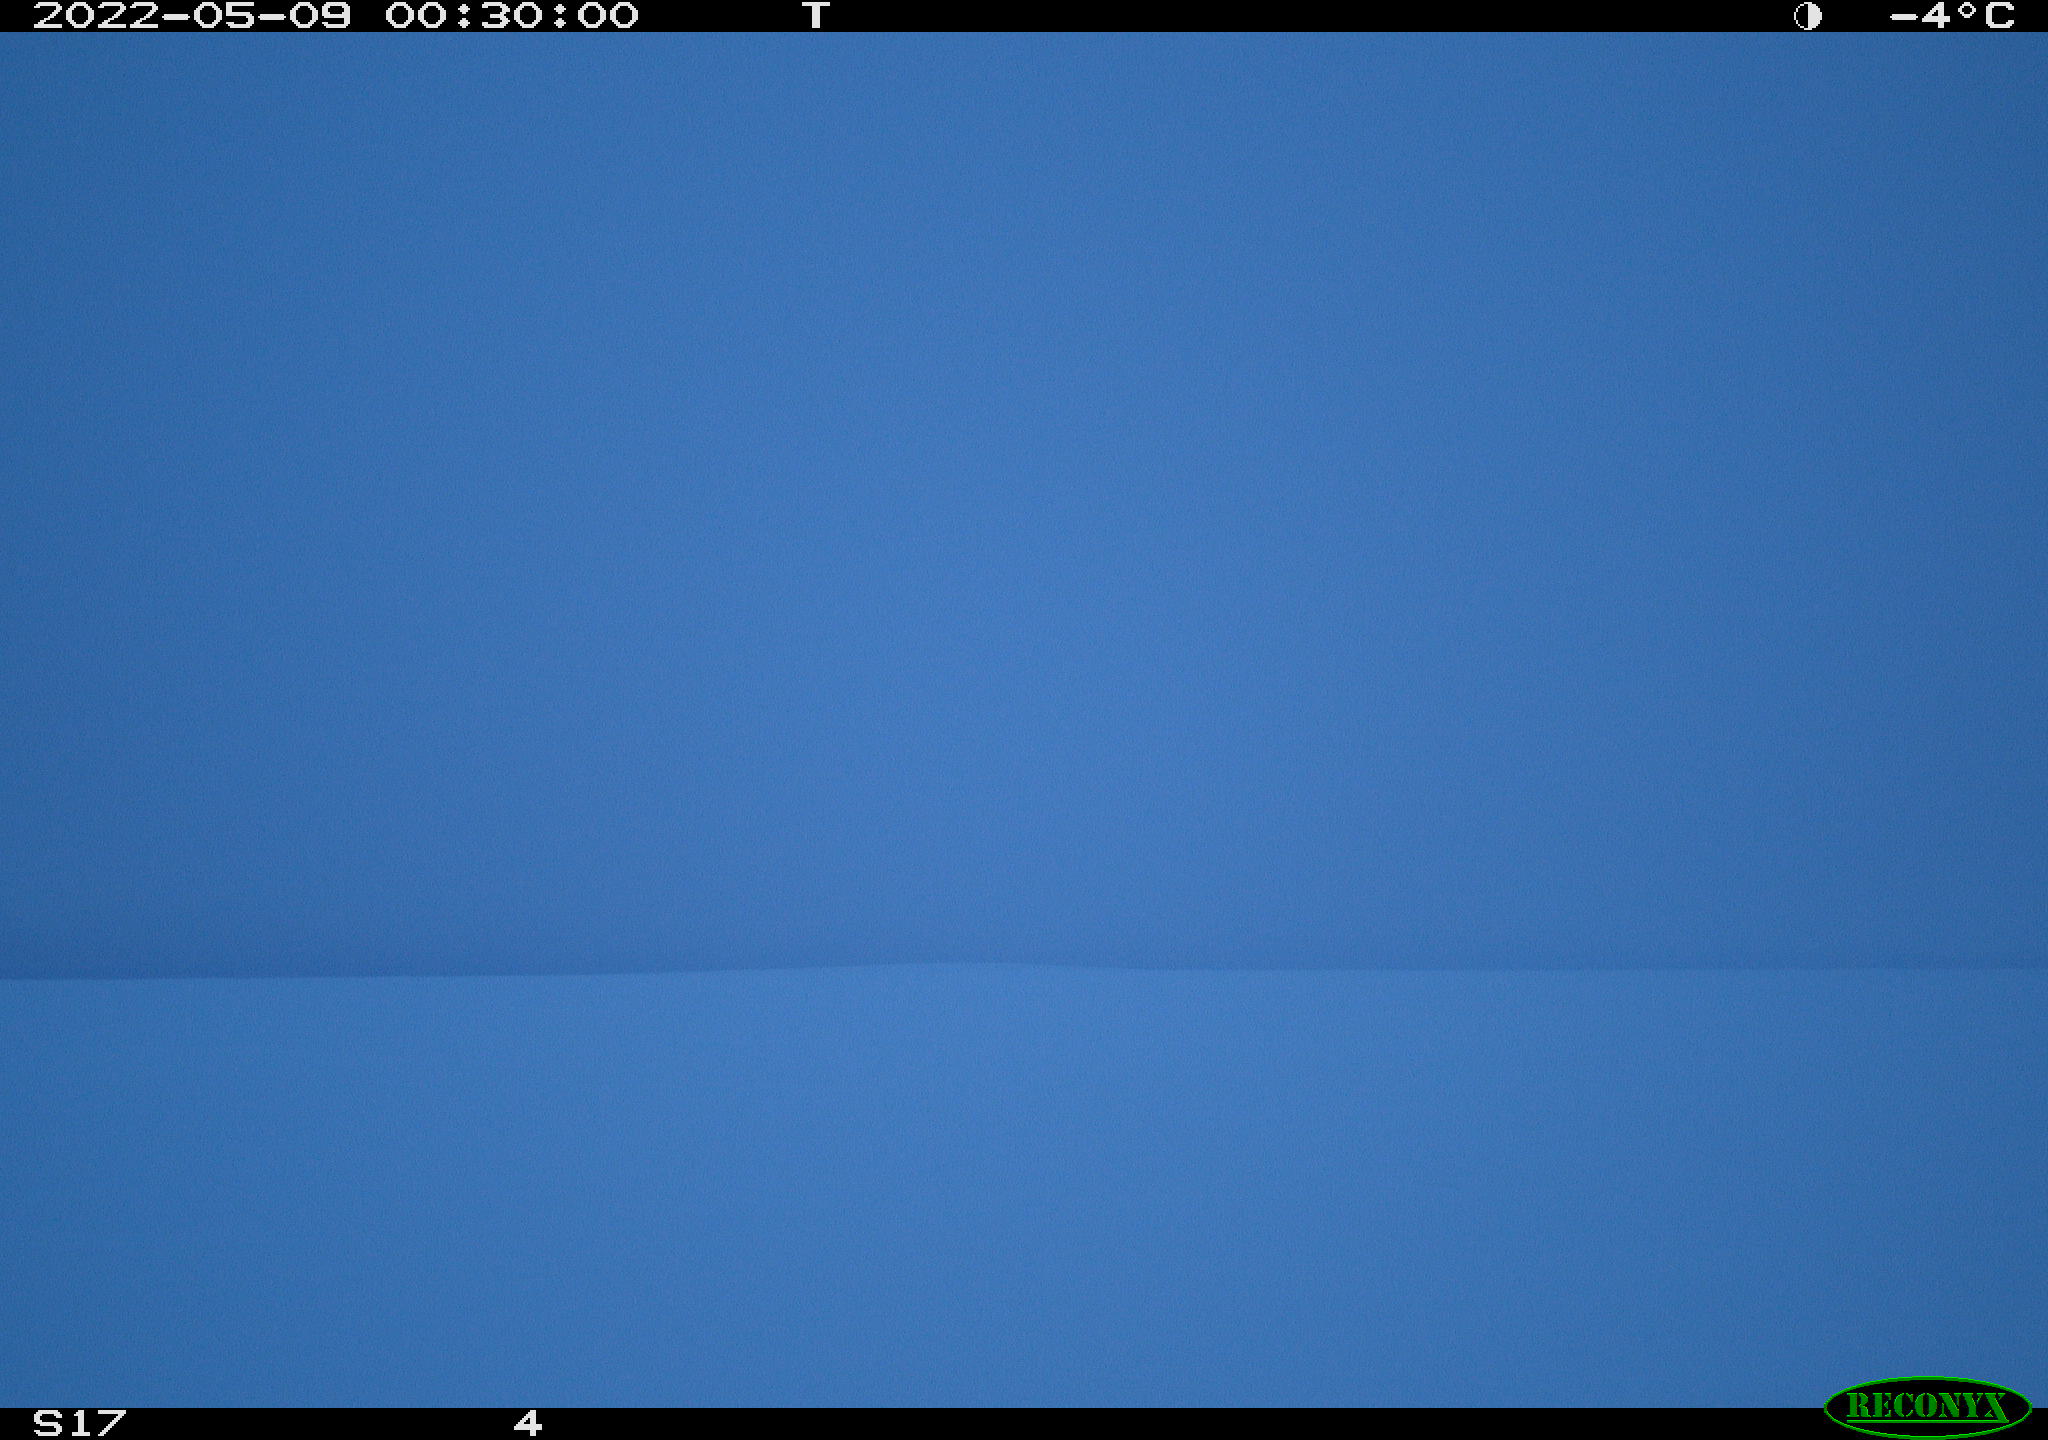
Task: Click the year 2022 in the timestamp
Action: 96,16
